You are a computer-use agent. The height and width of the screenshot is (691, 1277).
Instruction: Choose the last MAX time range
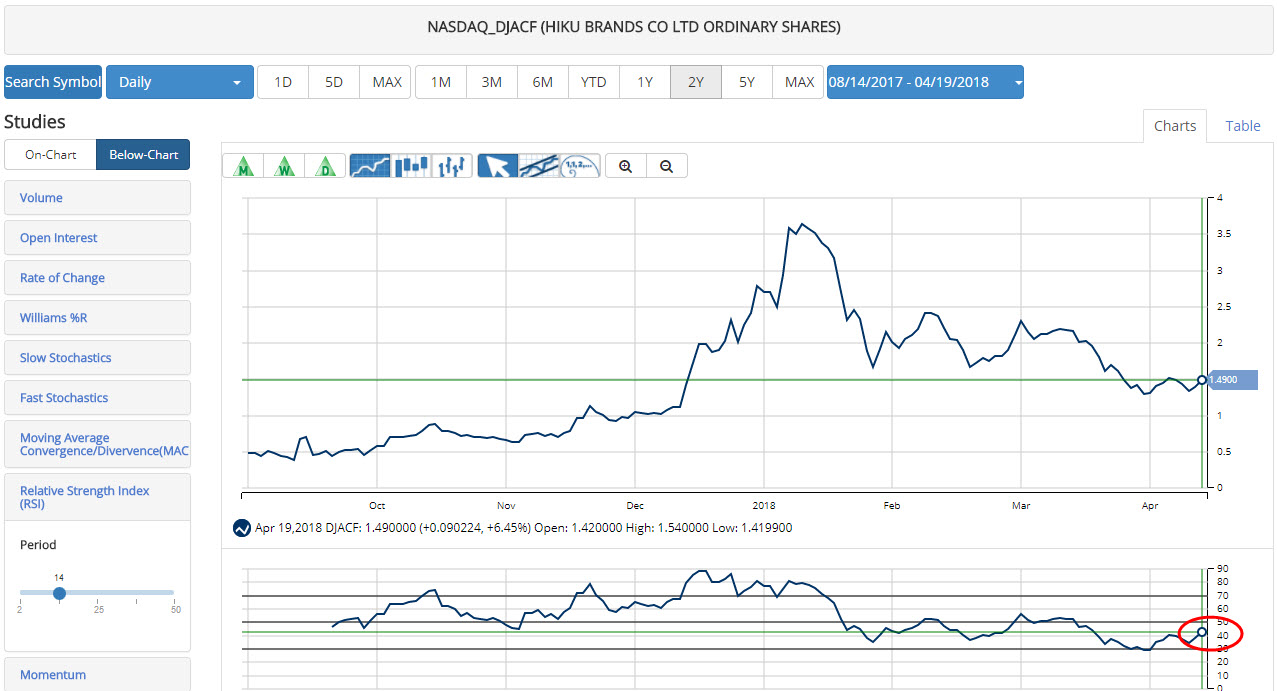[x=799, y=82]
